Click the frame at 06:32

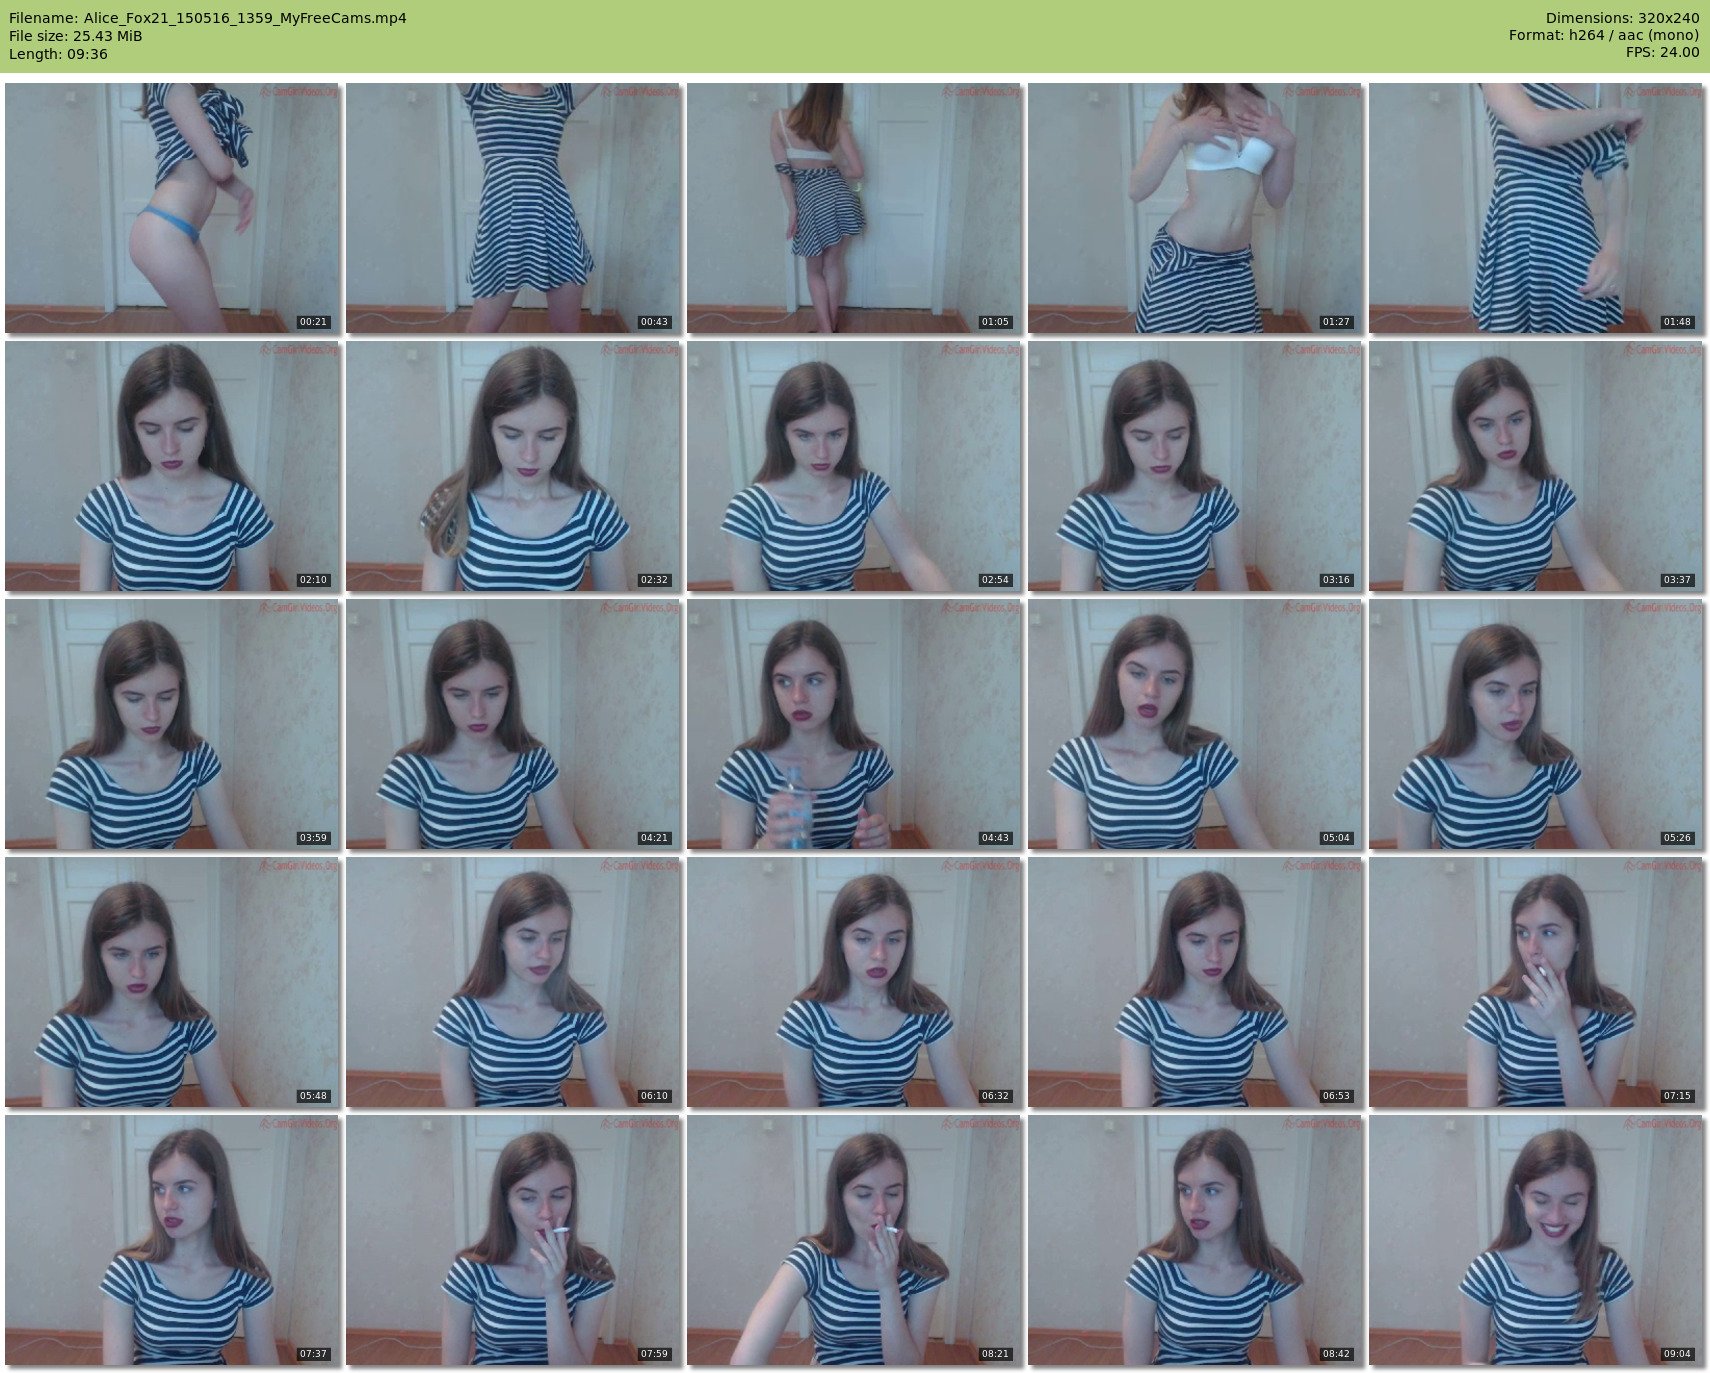click(x=854, y=982)
